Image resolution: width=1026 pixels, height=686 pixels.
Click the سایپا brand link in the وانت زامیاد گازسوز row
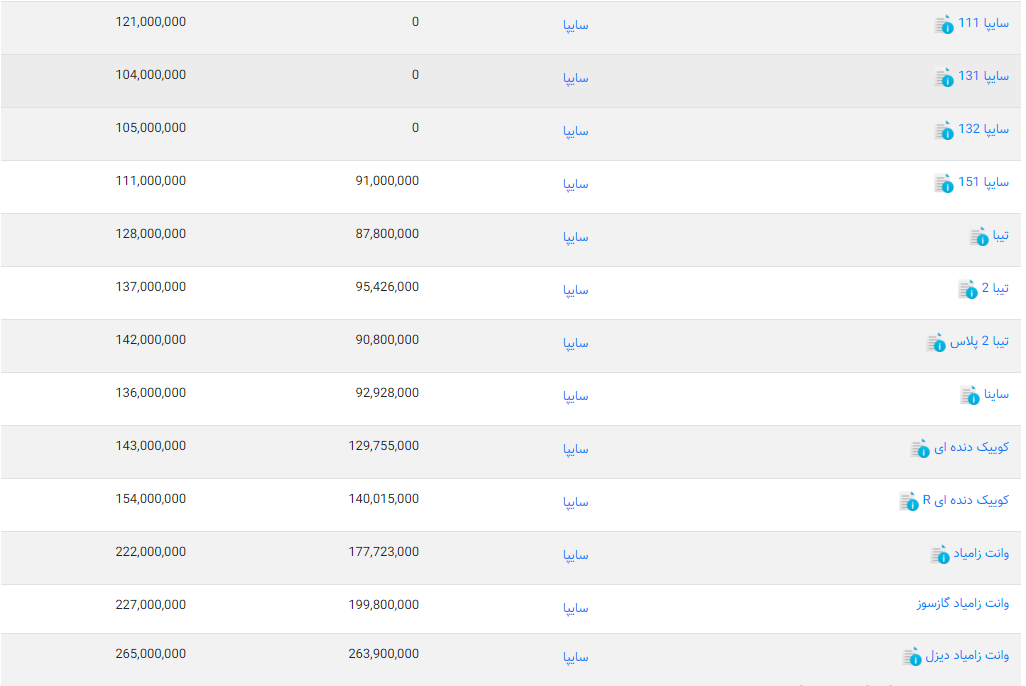point(576,608)
